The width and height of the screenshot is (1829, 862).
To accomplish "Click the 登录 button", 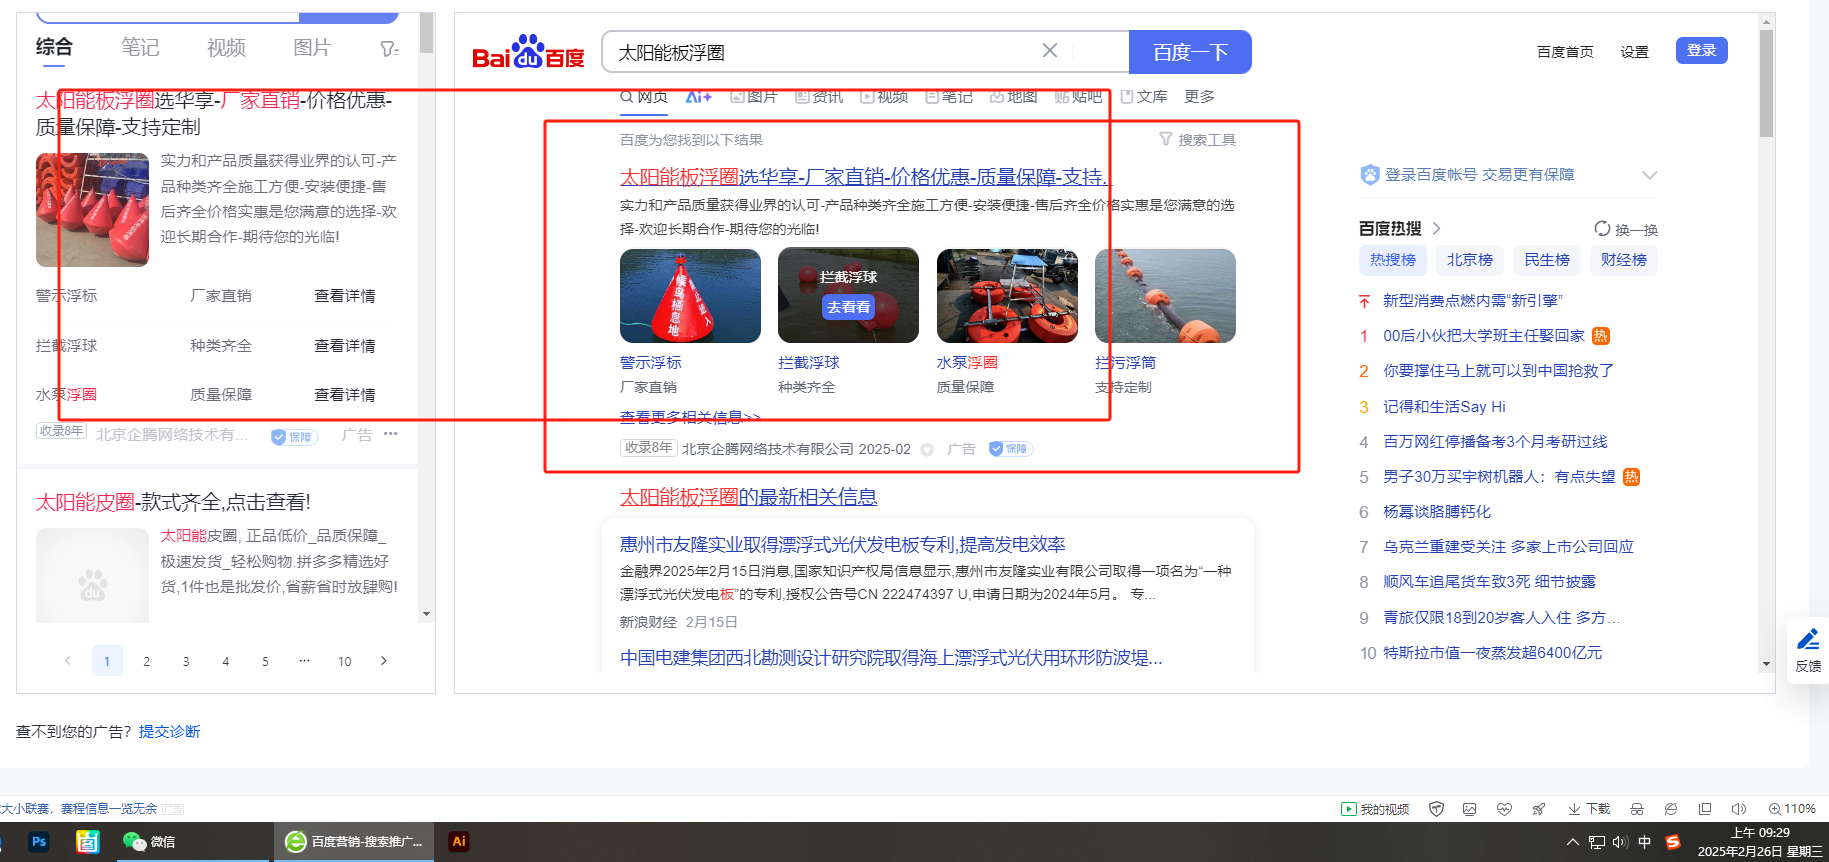I will coord(1701,51).
